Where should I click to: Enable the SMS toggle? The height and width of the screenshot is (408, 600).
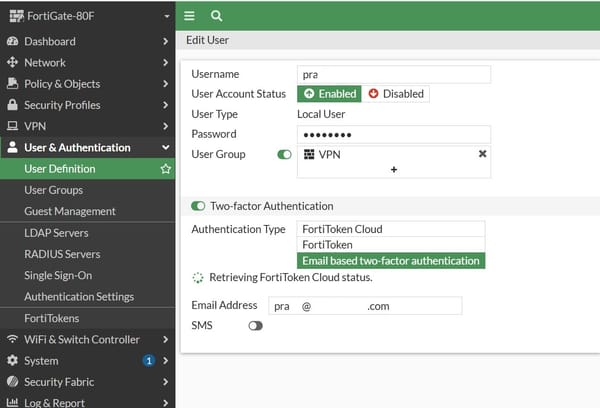tap(255, 326)
